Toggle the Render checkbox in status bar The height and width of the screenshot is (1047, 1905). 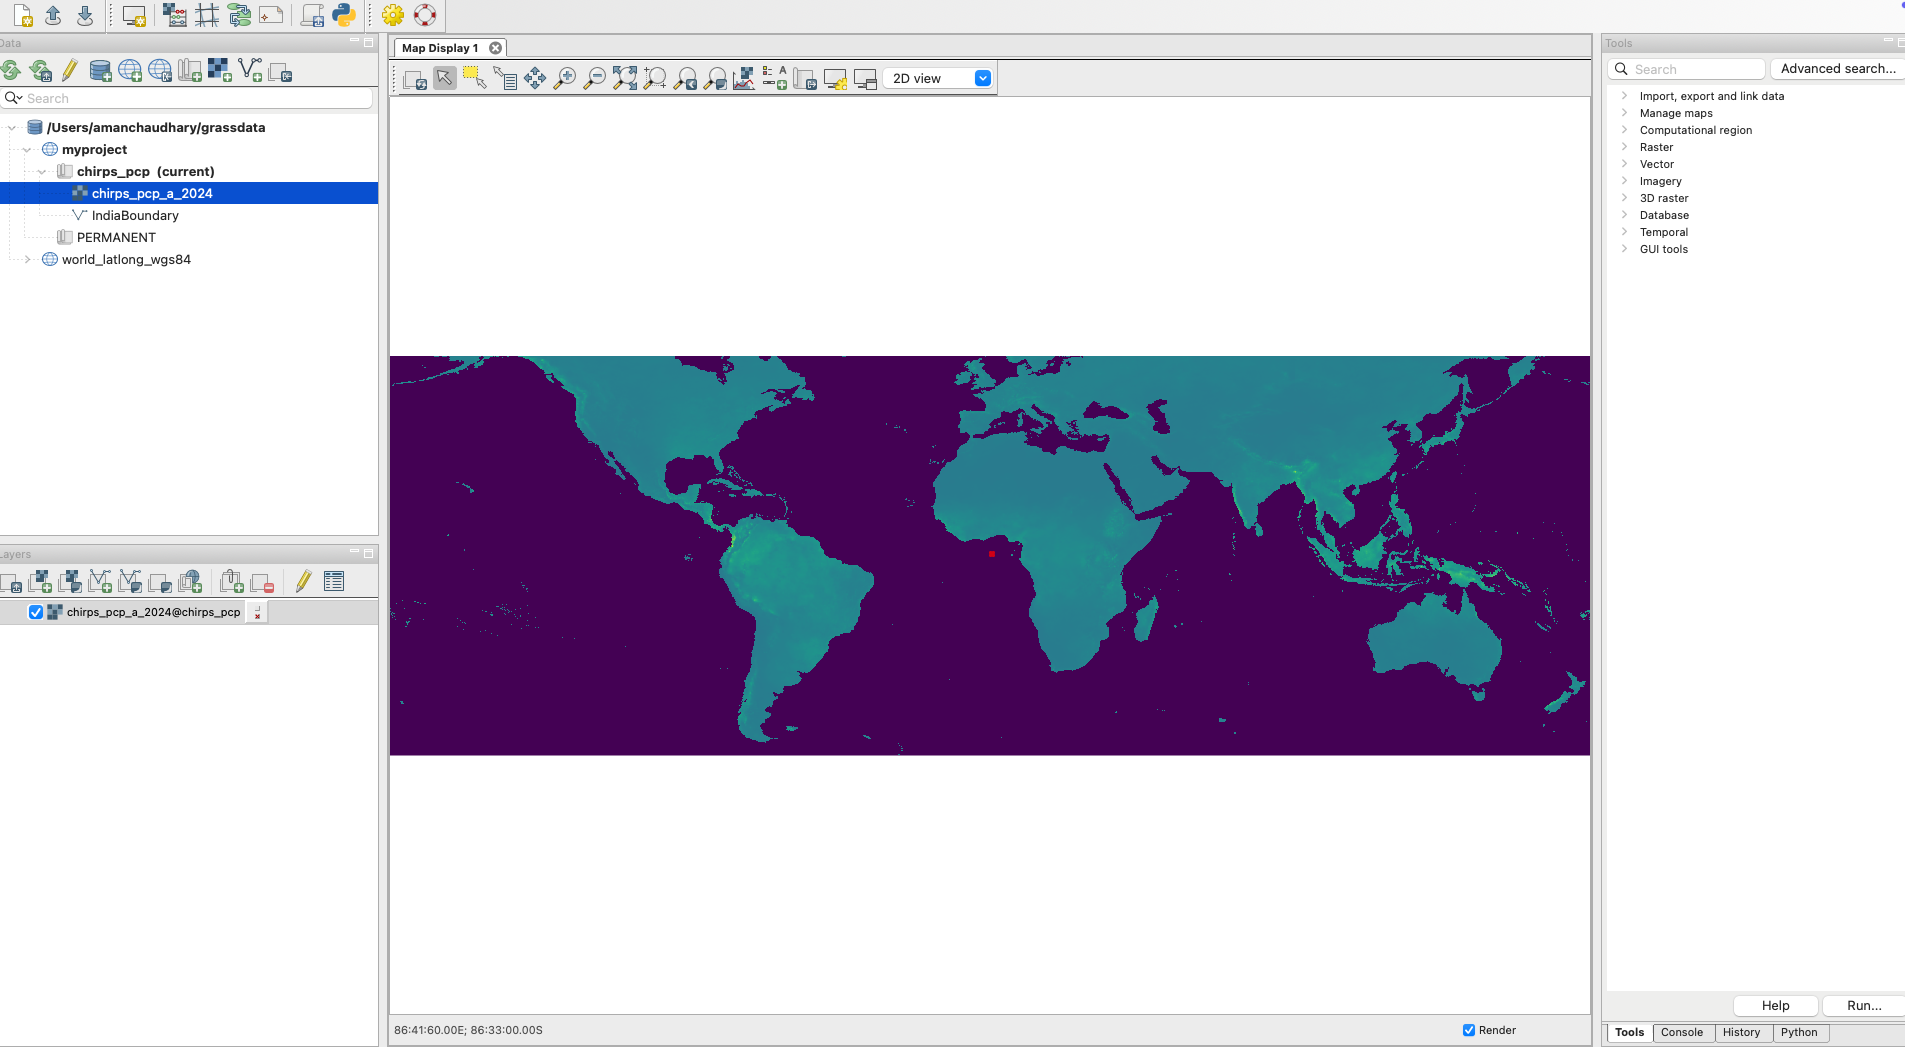(1469, 1030)
